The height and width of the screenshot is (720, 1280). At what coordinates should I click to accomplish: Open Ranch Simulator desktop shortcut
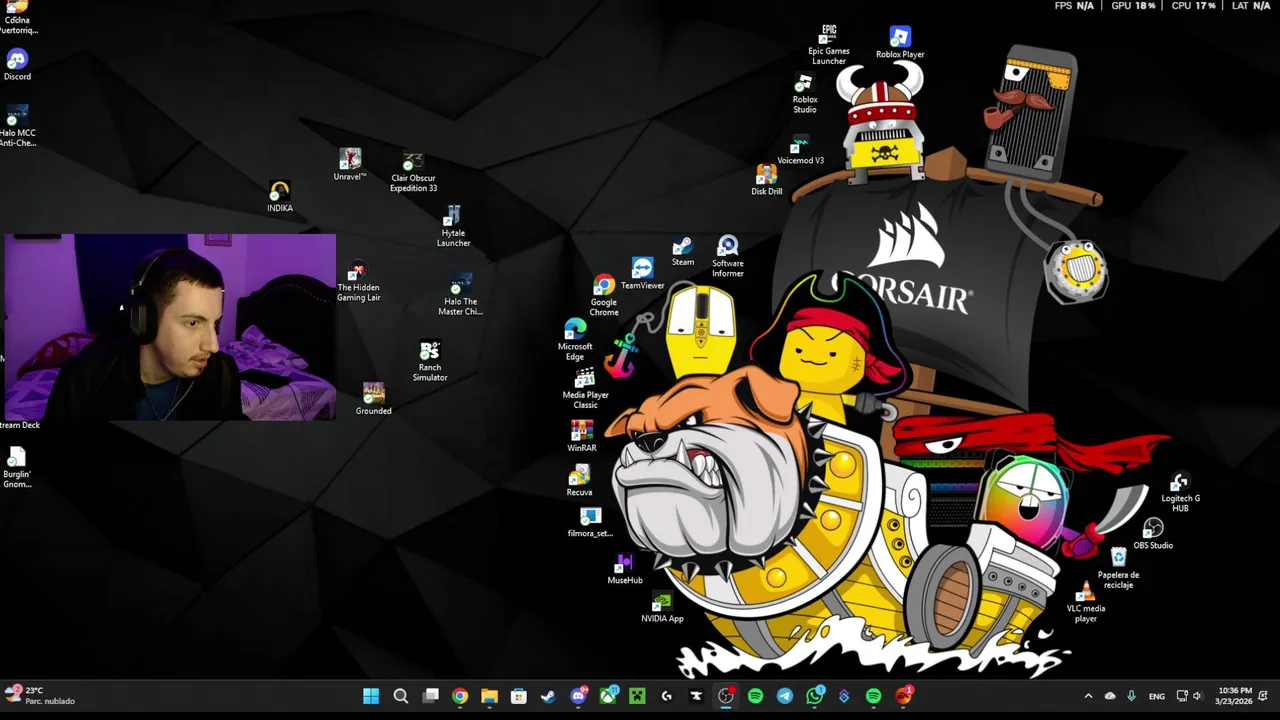430,362
